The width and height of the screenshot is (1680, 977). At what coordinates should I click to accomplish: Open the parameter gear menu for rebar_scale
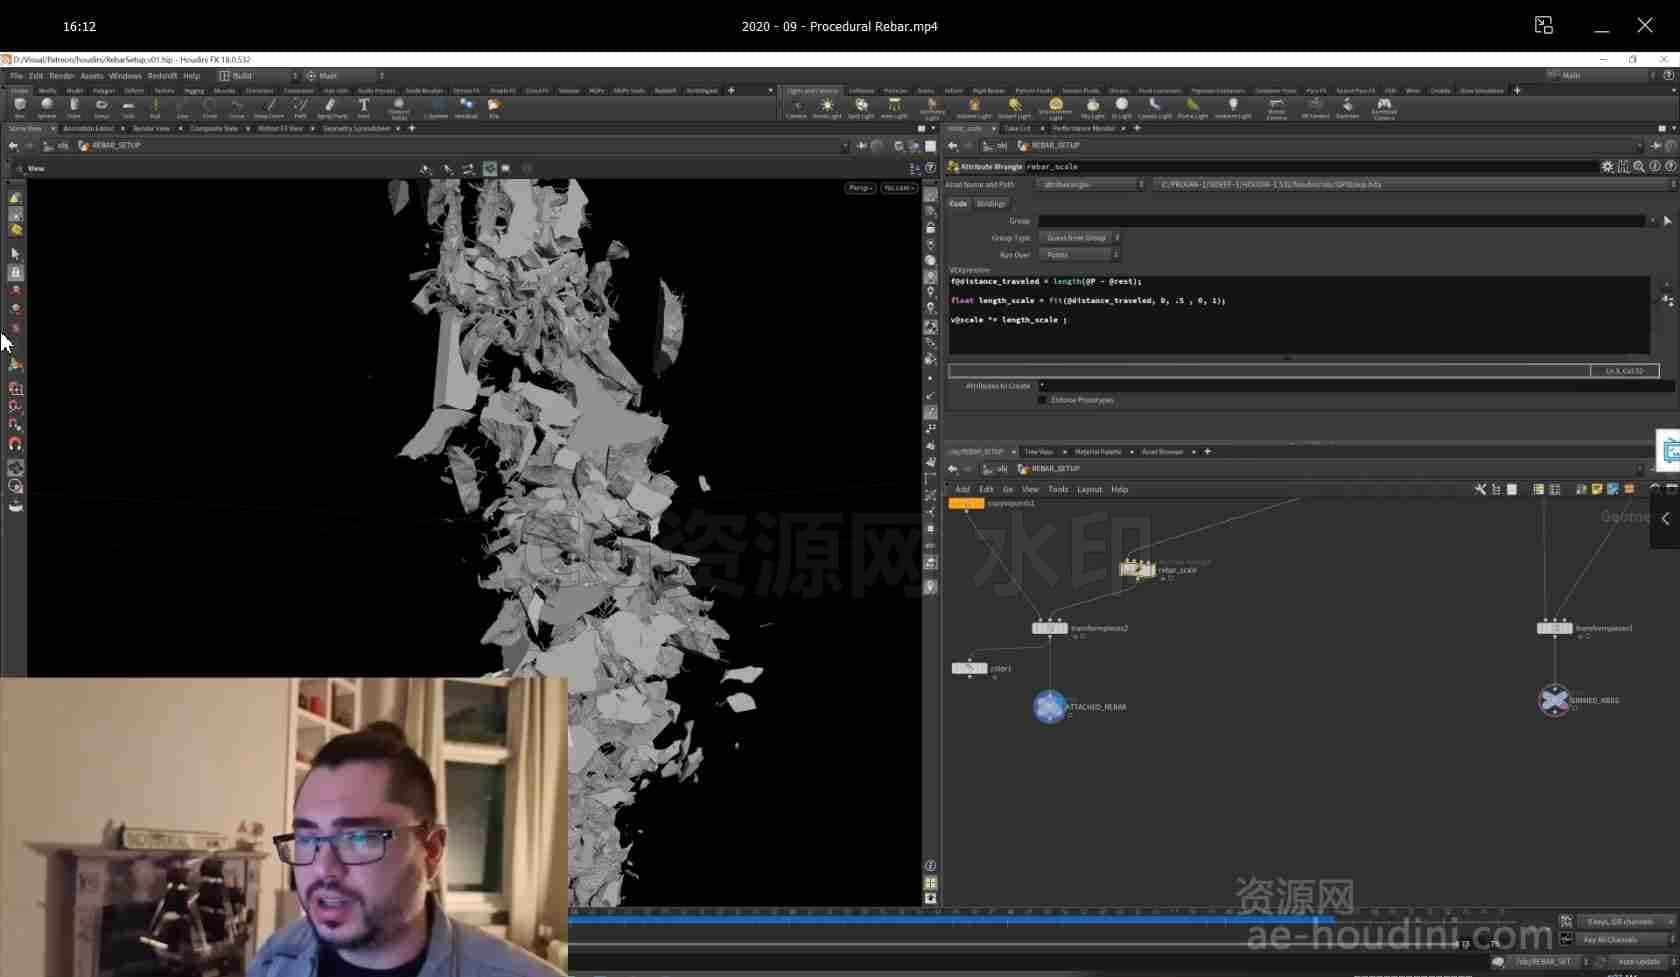click(1607, 167)
